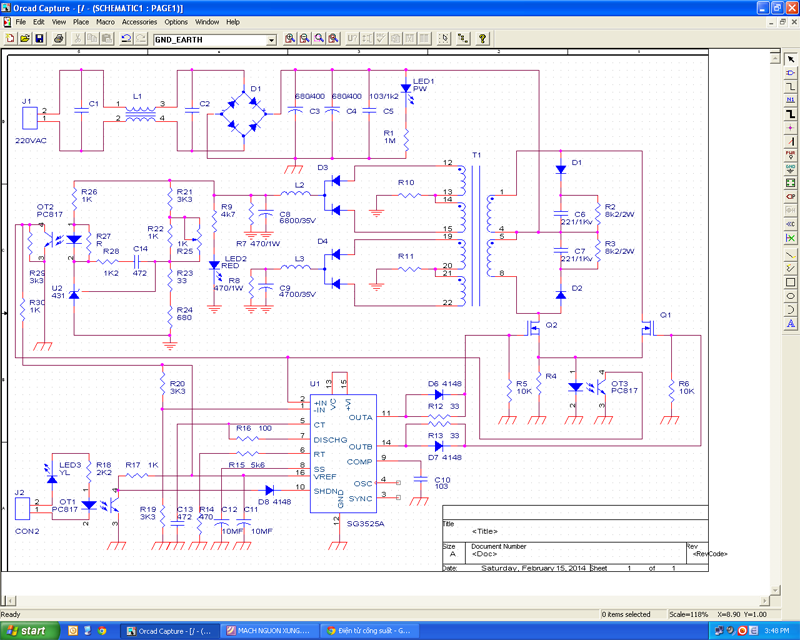Click the SG3525A label under U1
Image resolution: width=800 pixels, height=640 pixels.
pyautogui.click(x=365, y=524)
